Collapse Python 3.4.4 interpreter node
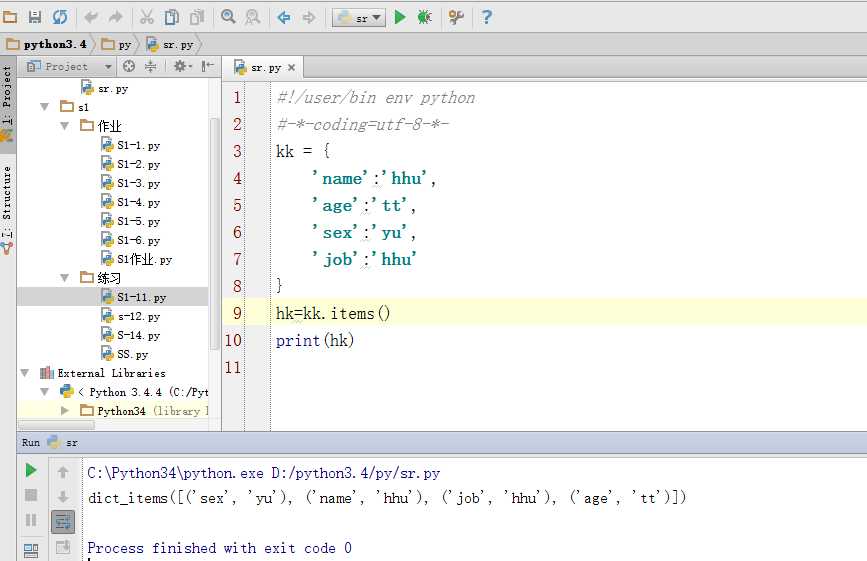The image size is (867, 561). [45, 392]
